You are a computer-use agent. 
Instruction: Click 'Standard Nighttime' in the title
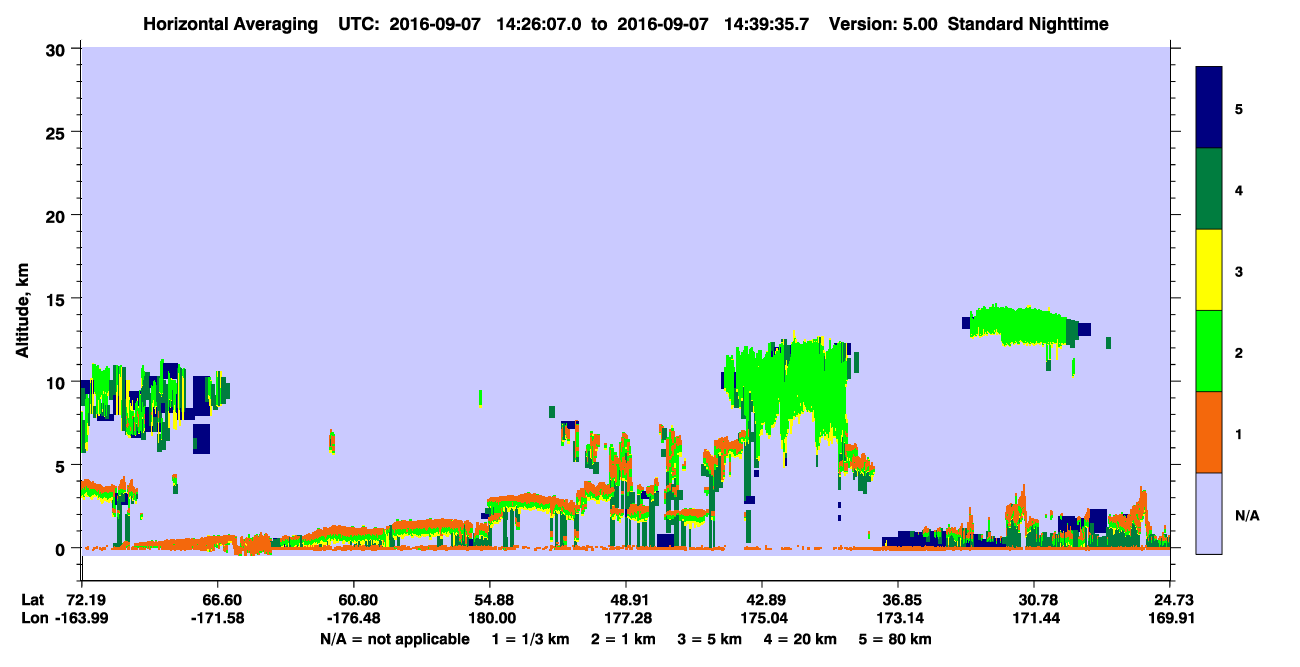point(1027,24)
